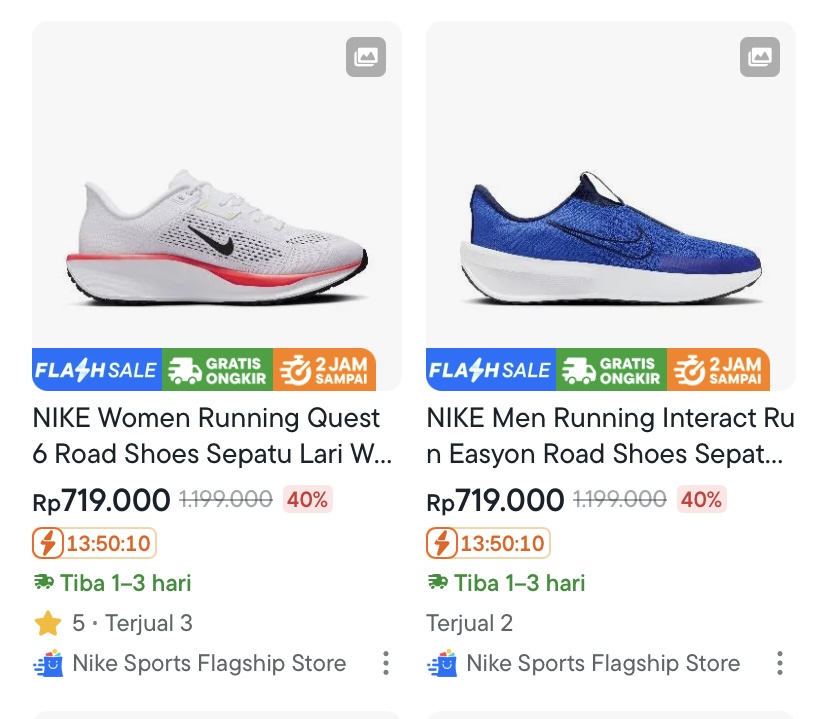Click image gallery icon on white Nike shoe
The width and height of the screenshot is (828, 719).
(x=366, y=57)
